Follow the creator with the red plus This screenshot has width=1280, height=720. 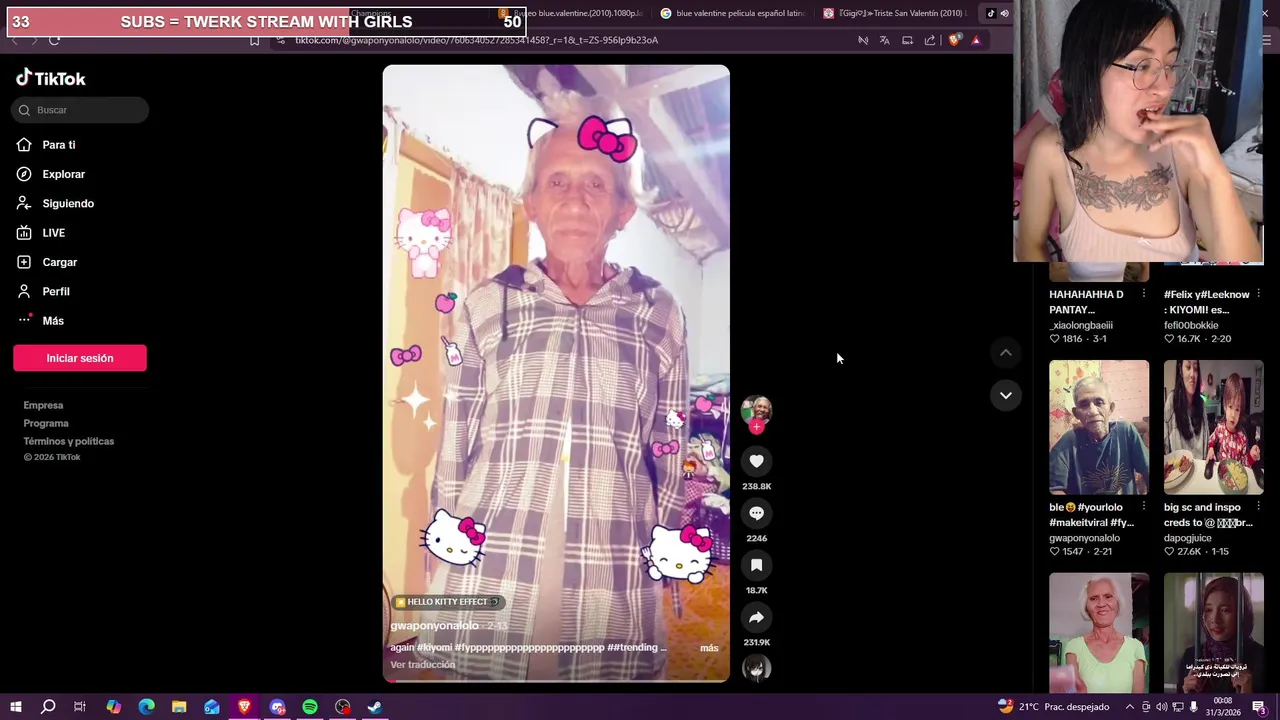(756, 427)
